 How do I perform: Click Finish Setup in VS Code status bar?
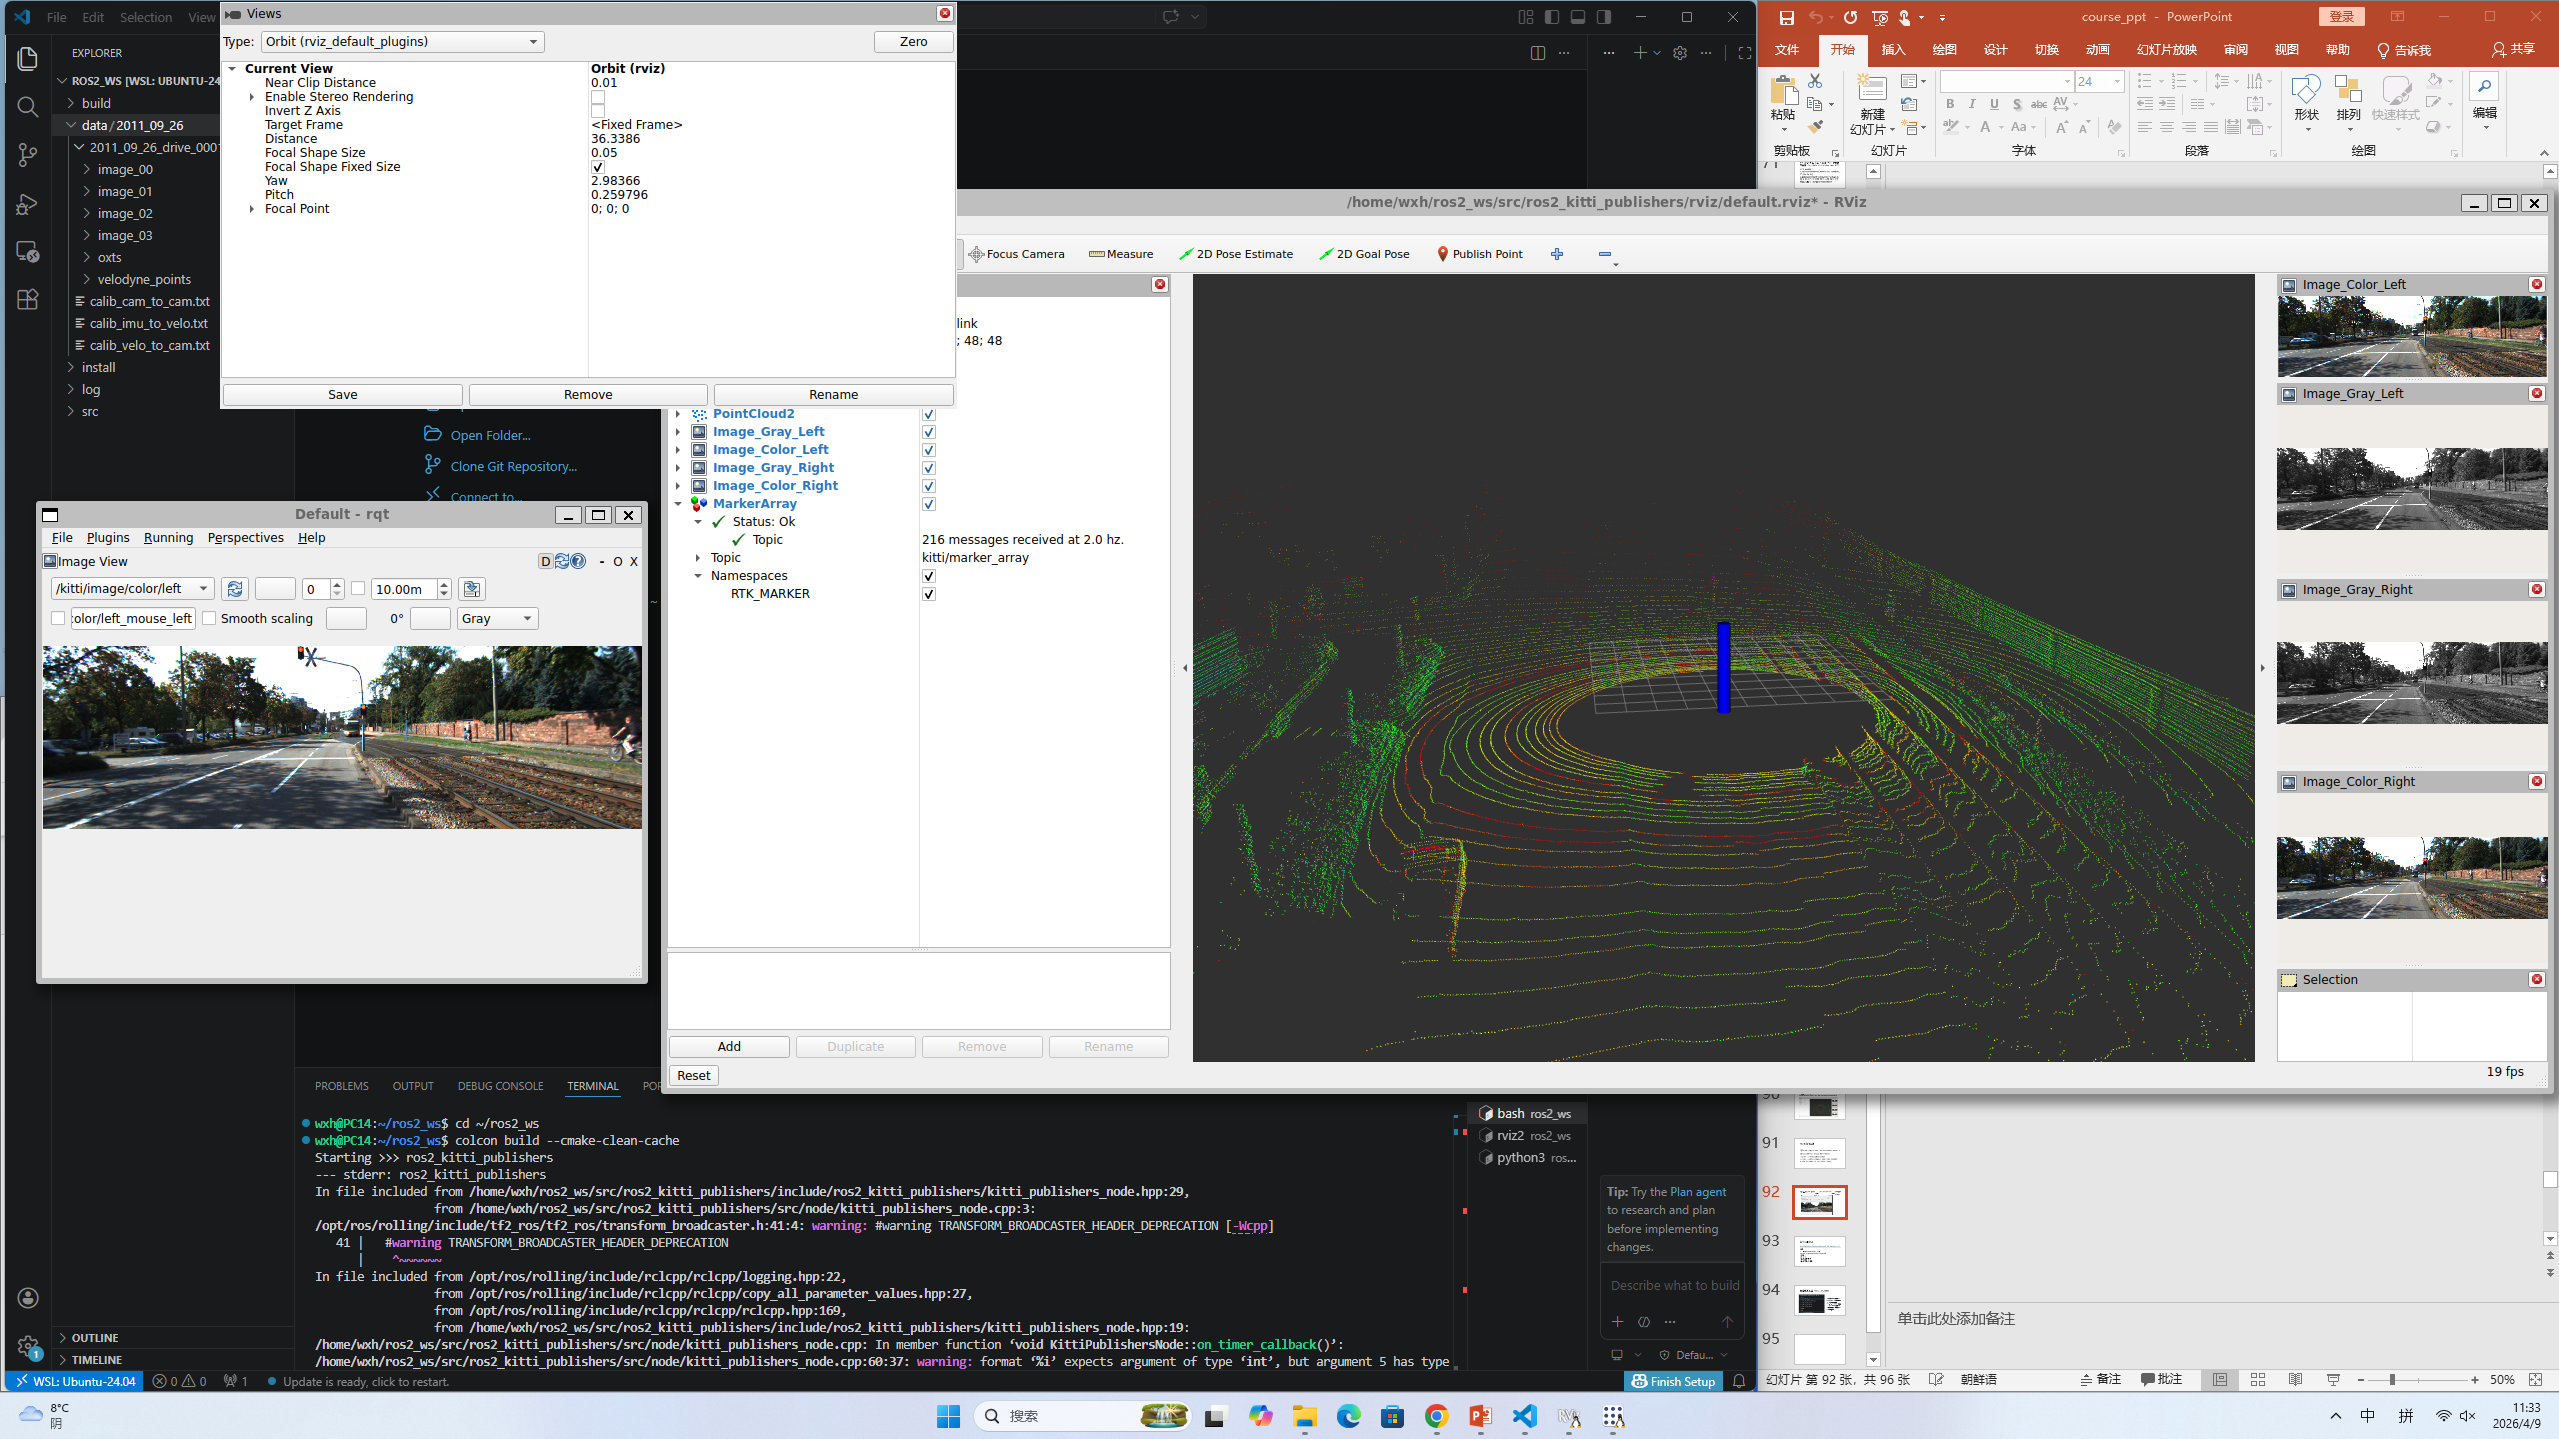1673,1382
